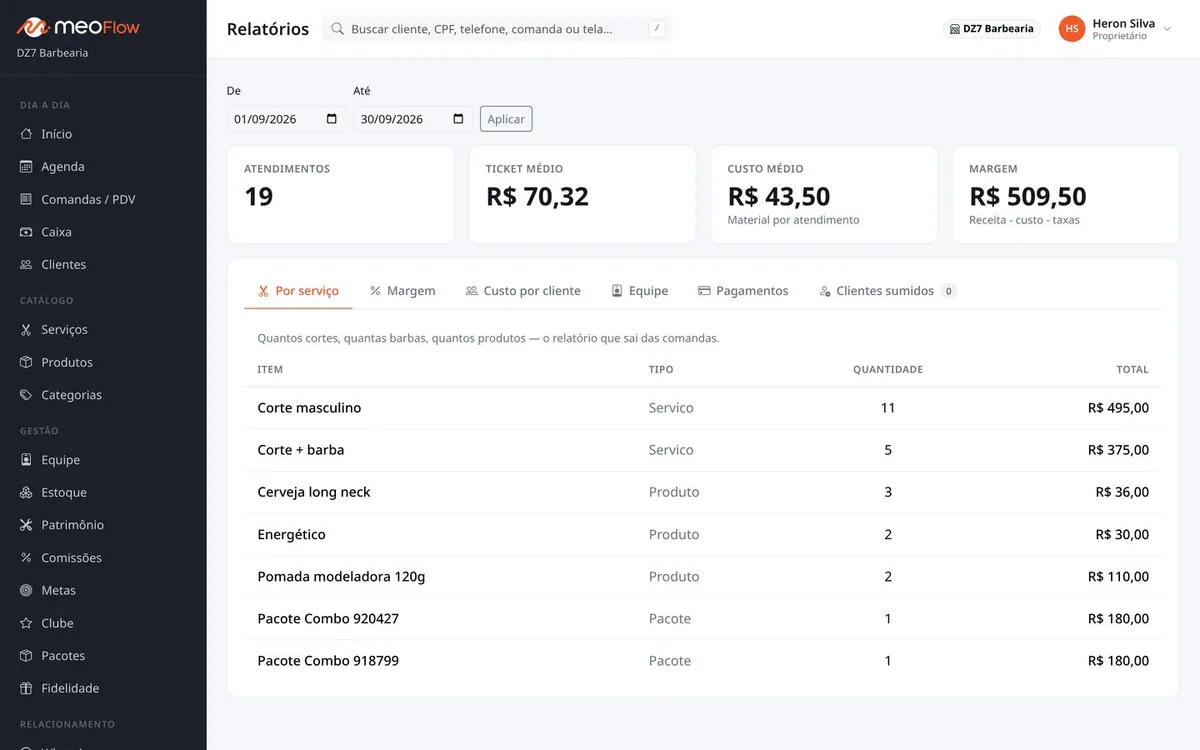Open the Fidelidade link in sidebar
1200x750 pixels.
pyautogui.click(x=70, y=689)
